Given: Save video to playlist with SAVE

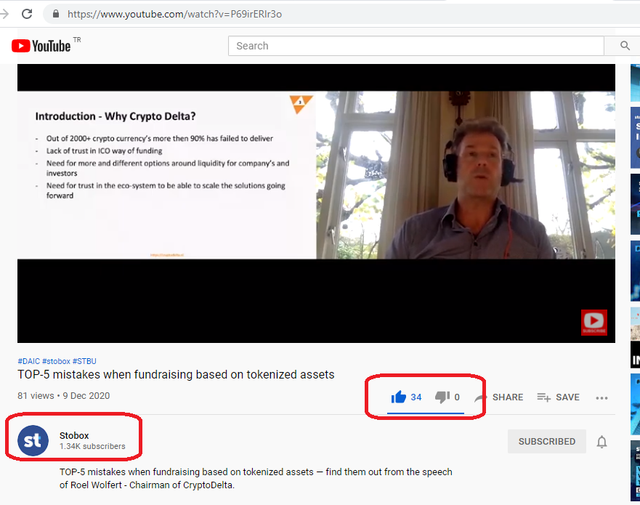Looking at the screenshot, I should click(x=558, y=397).
